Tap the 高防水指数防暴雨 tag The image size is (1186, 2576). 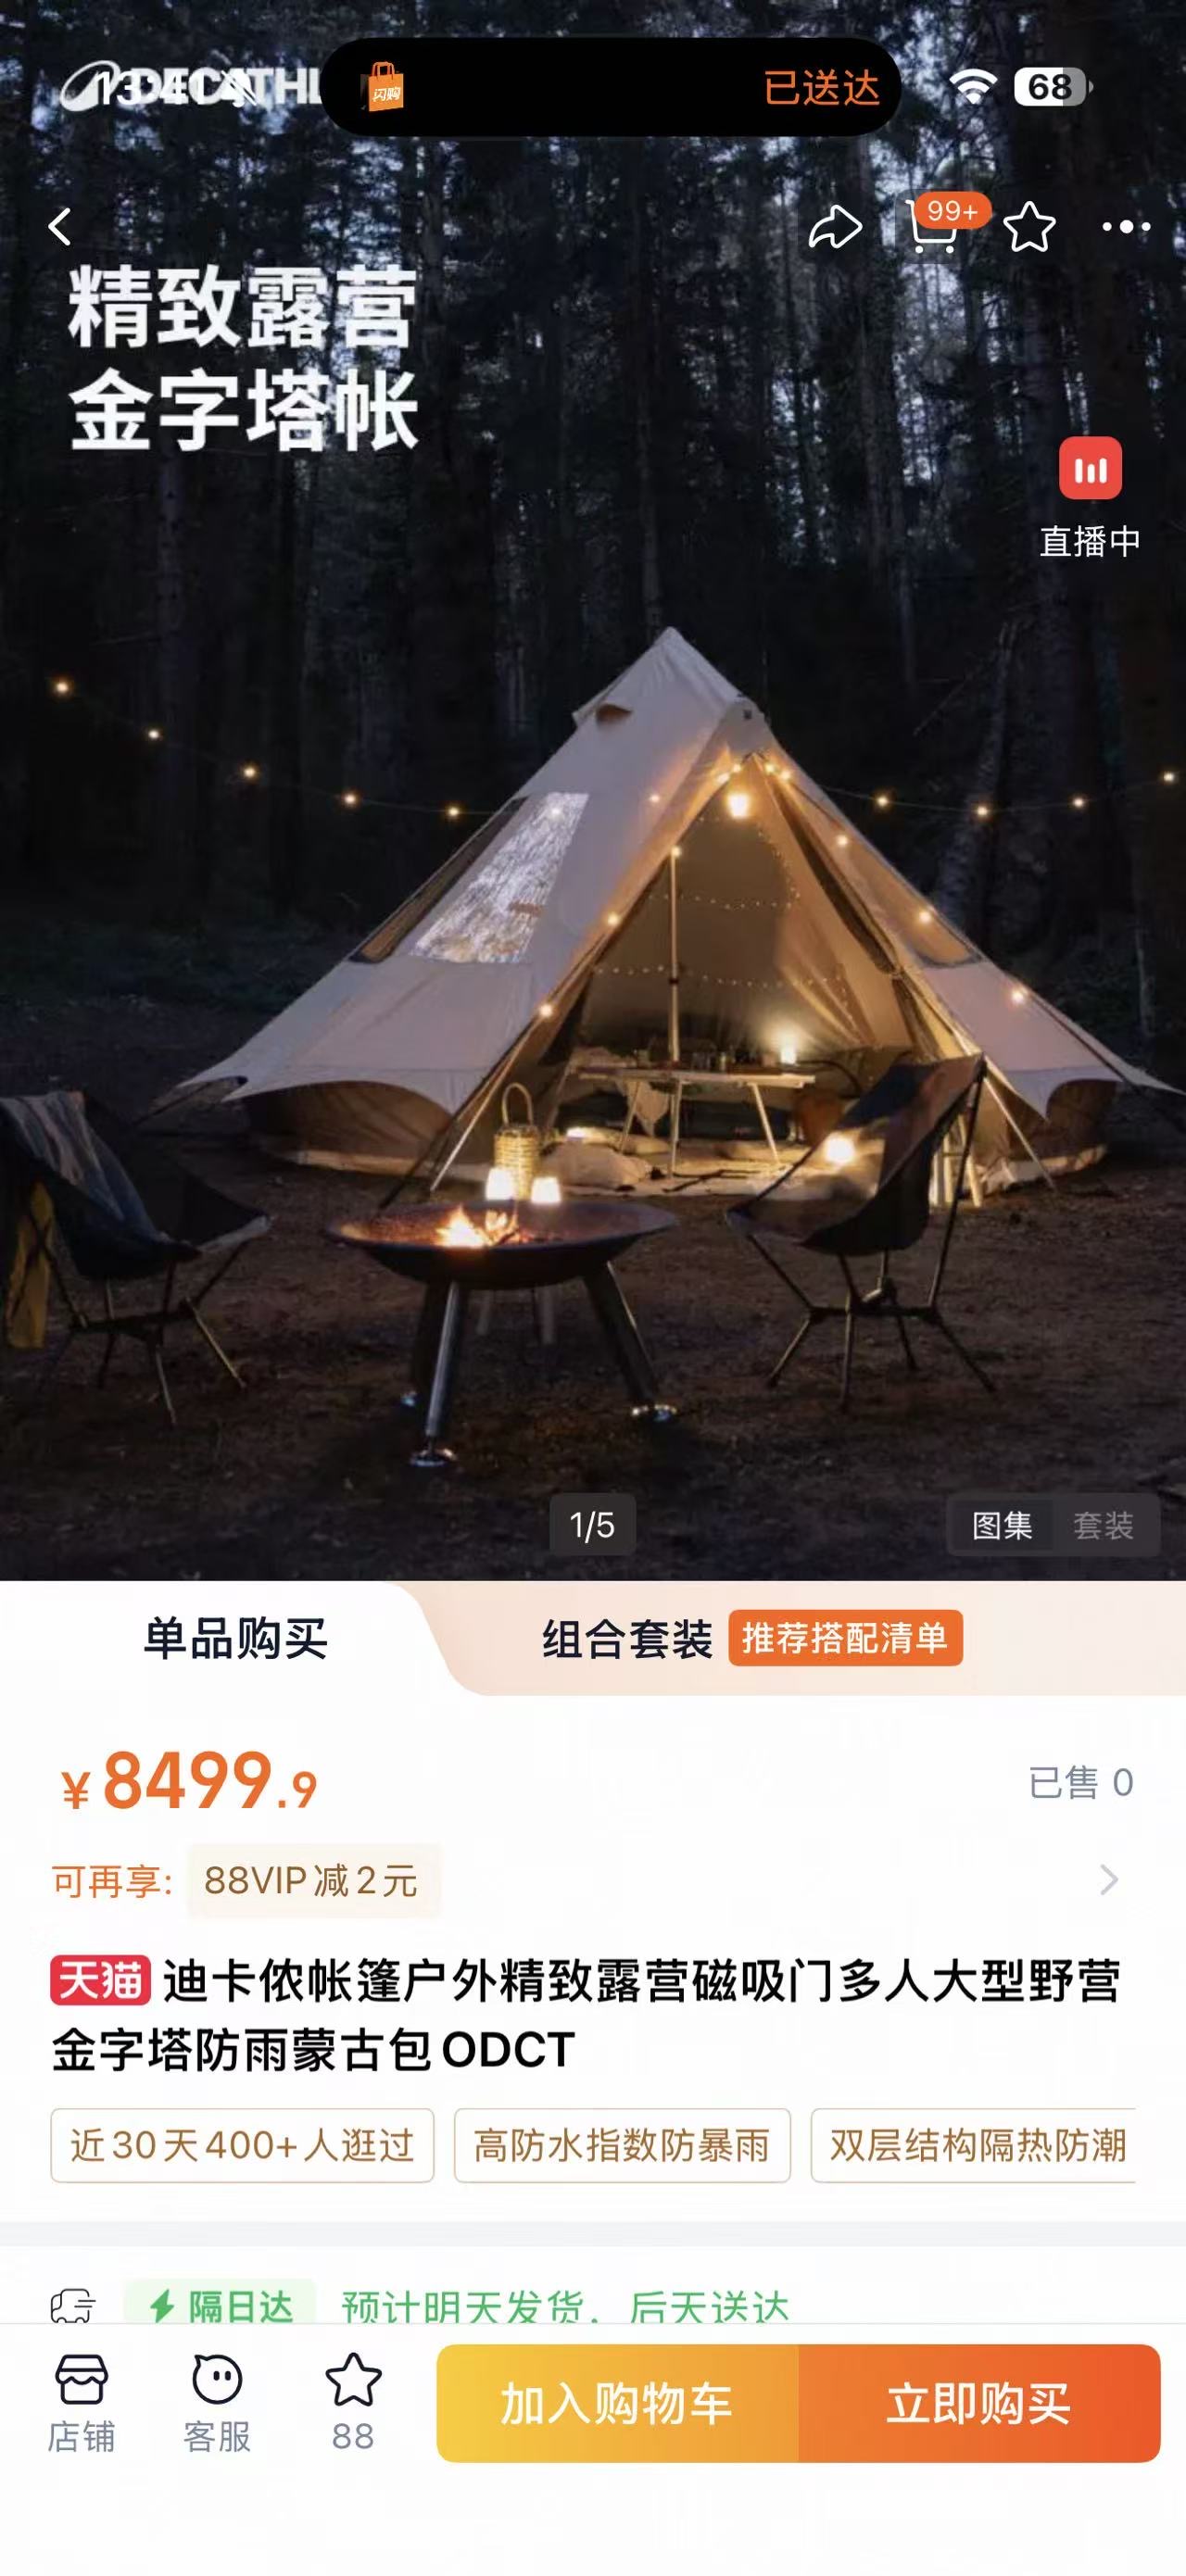tap(622, 2145)
